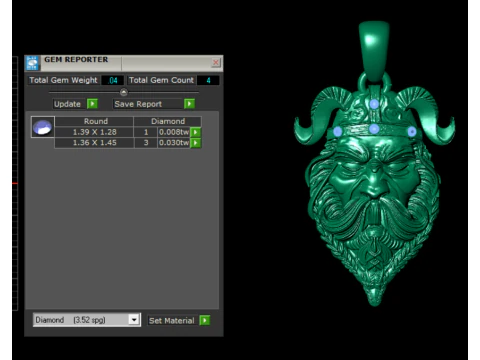Image resolution: width=480 pixels, height=360 pixels.
Task: Click the Diamond column header
Action: point(168,121)
